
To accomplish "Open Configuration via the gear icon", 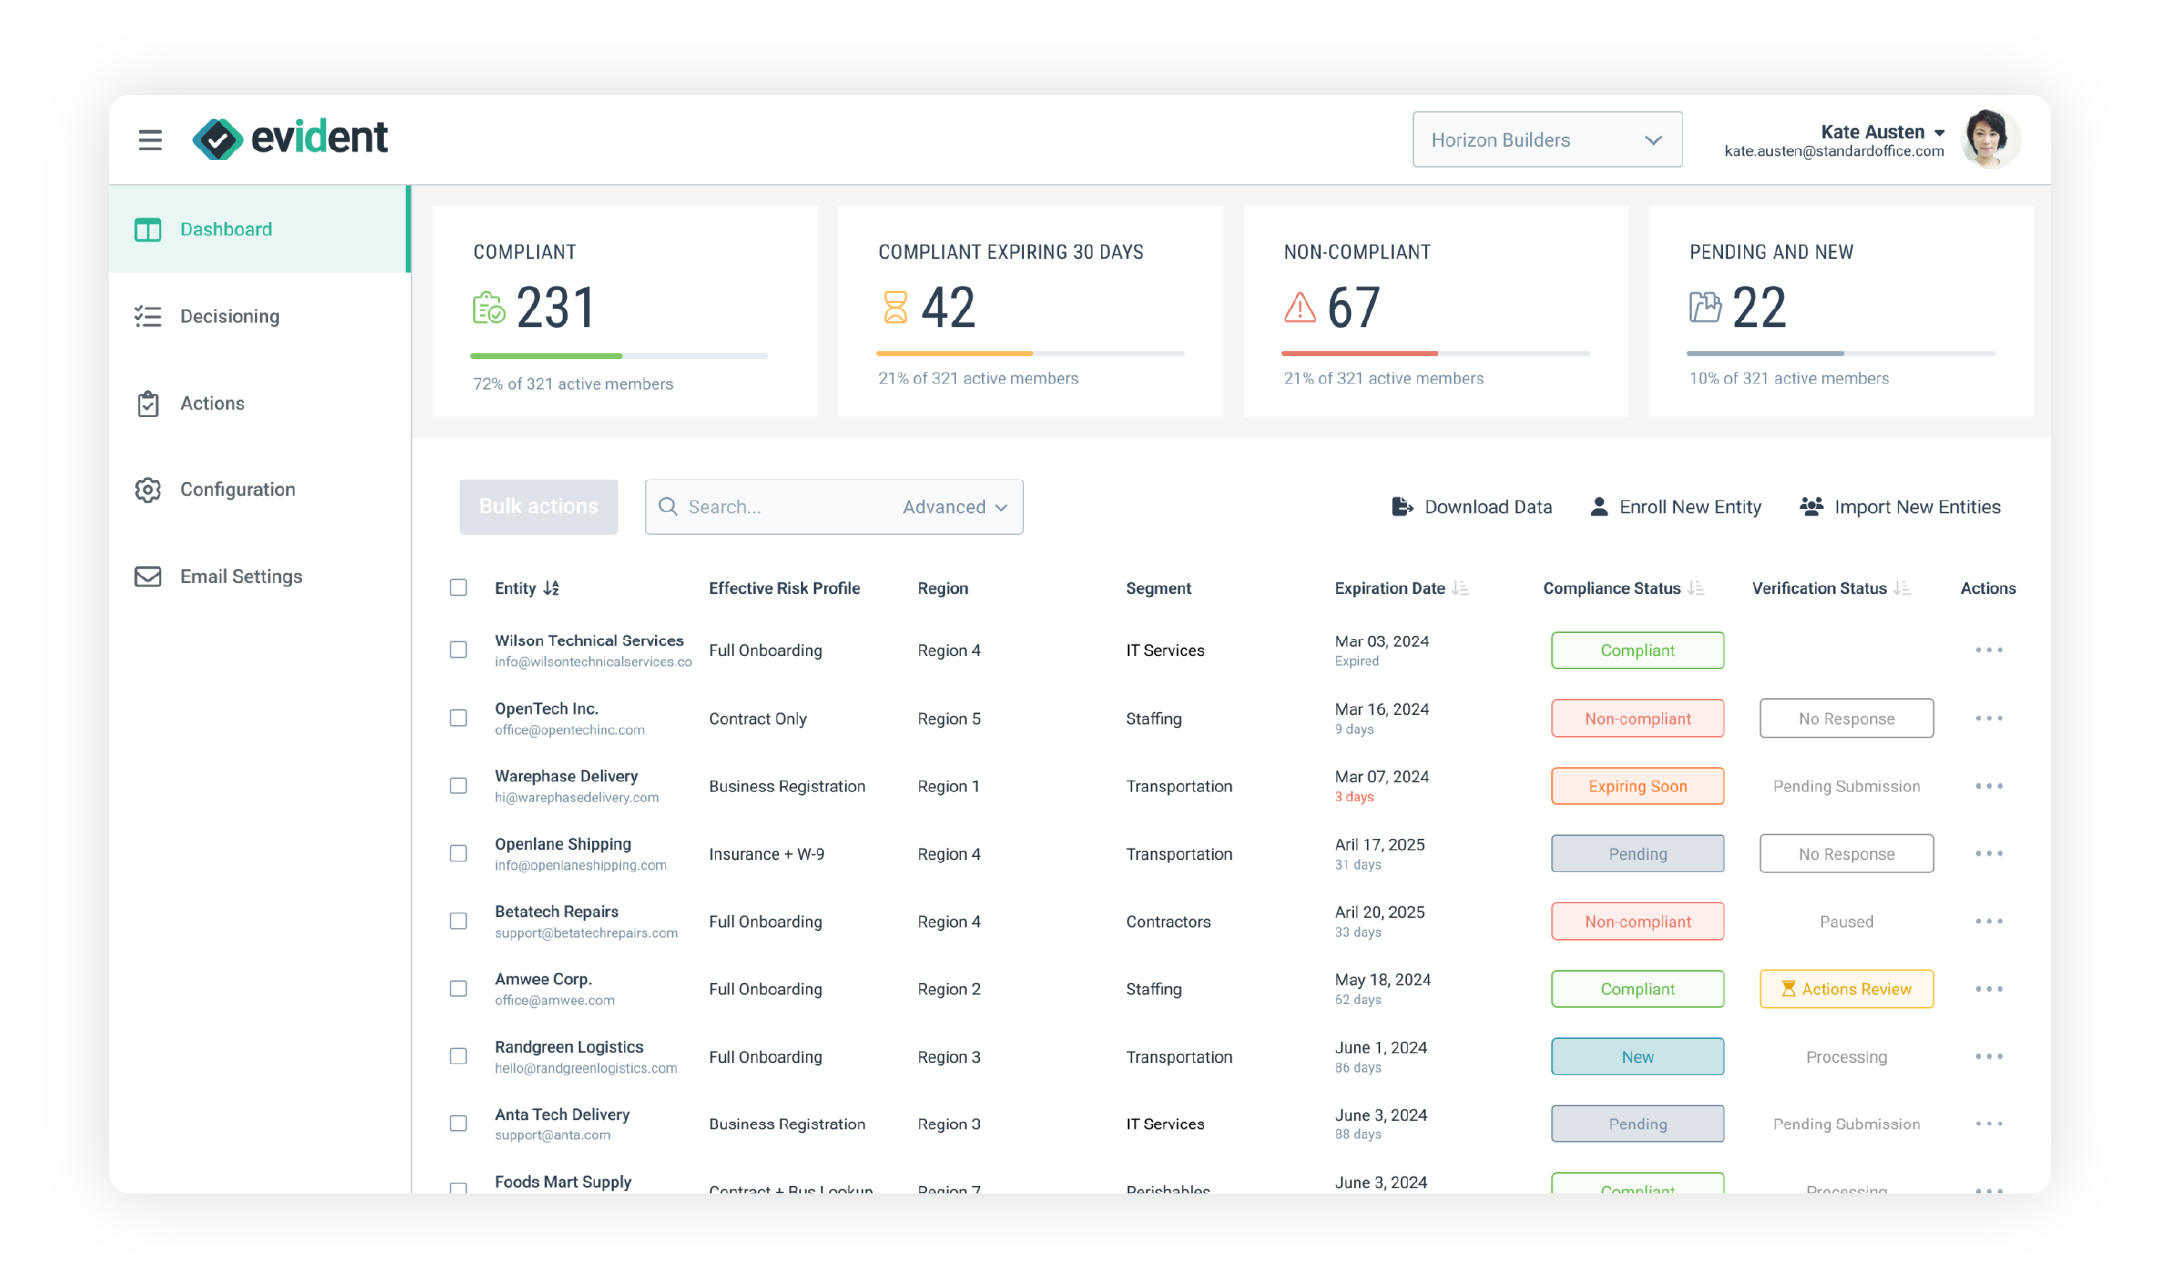I will click(x=148, y=489).
